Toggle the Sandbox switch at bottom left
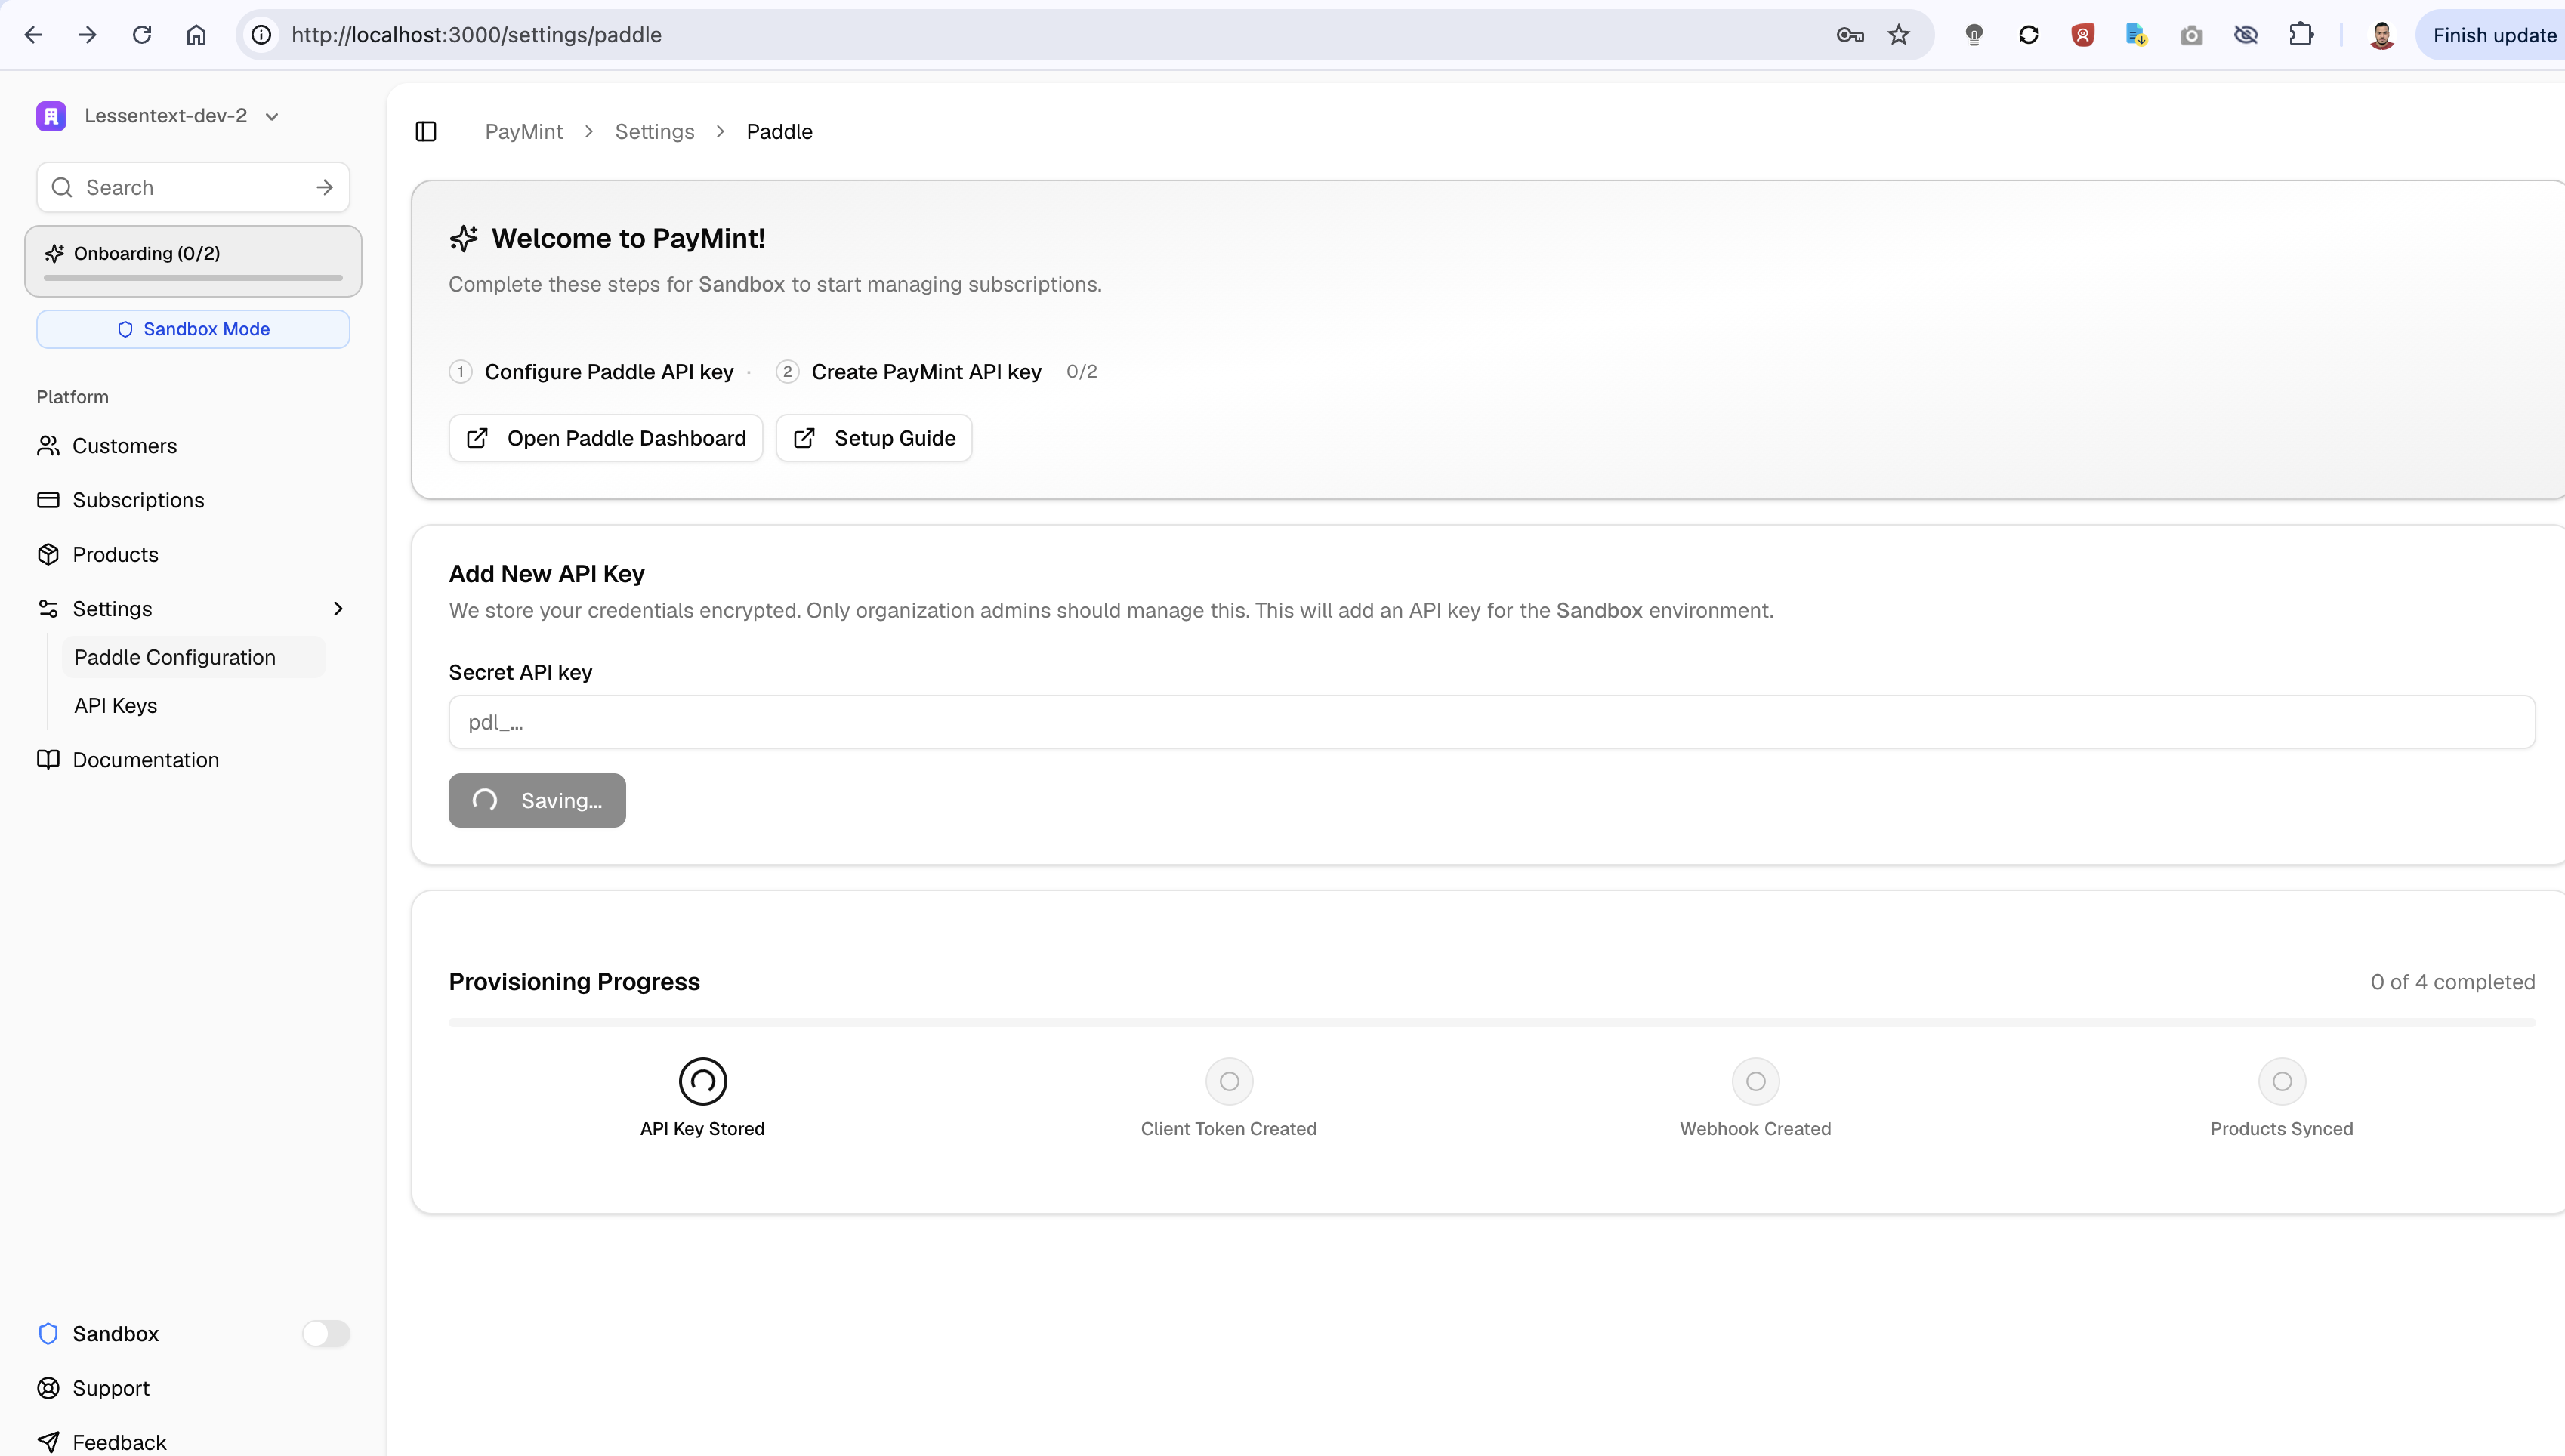Image resolution: width=2565 pixels, height=1456 pixels. pyautogui.click(x=326, y=1333)
